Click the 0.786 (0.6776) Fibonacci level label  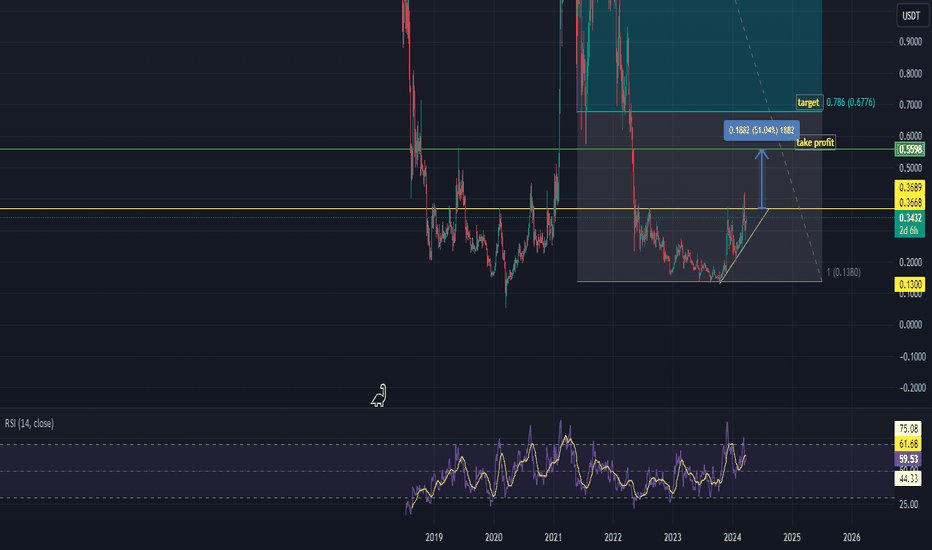(851, 102)
